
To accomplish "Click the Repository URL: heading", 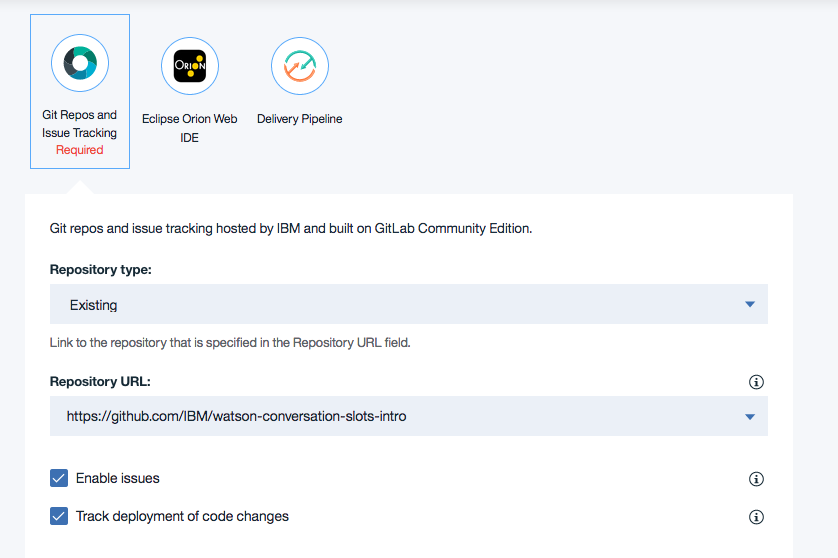I will point(100,382).
